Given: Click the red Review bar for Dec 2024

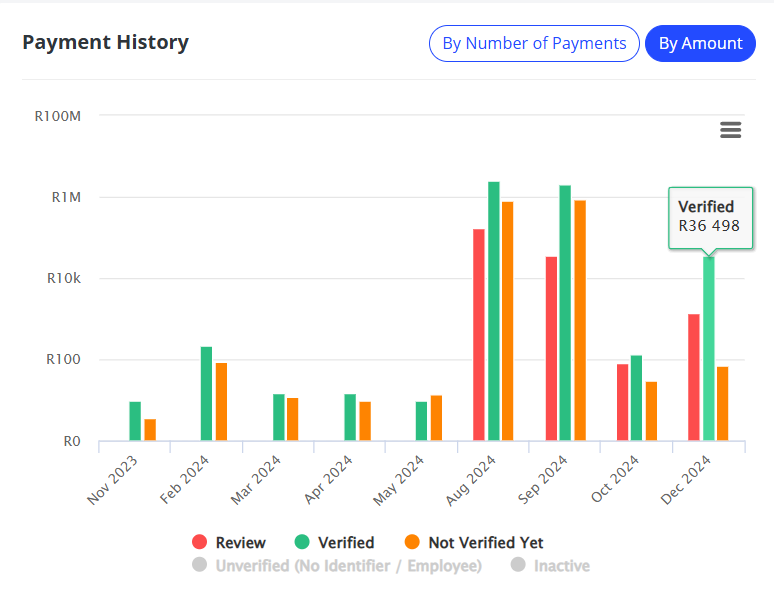Looking at the screenshot, I should coord(694,377).
